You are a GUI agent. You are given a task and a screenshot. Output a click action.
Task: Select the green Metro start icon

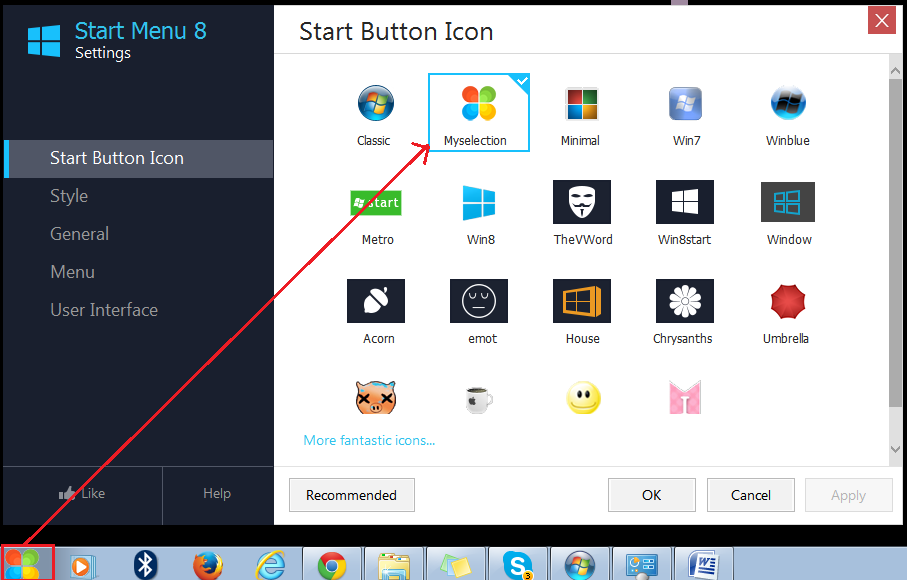pos(375,203)
